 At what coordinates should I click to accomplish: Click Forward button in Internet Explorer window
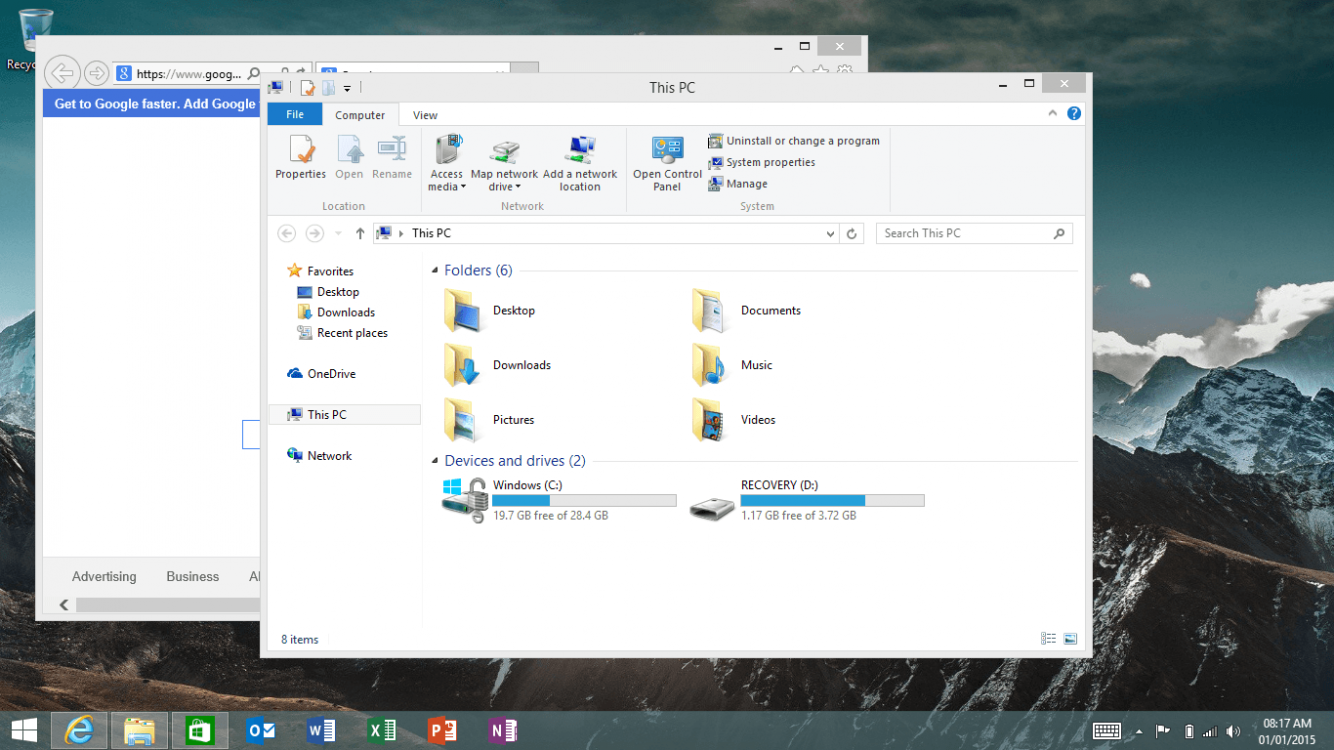[x=96, y=73]
